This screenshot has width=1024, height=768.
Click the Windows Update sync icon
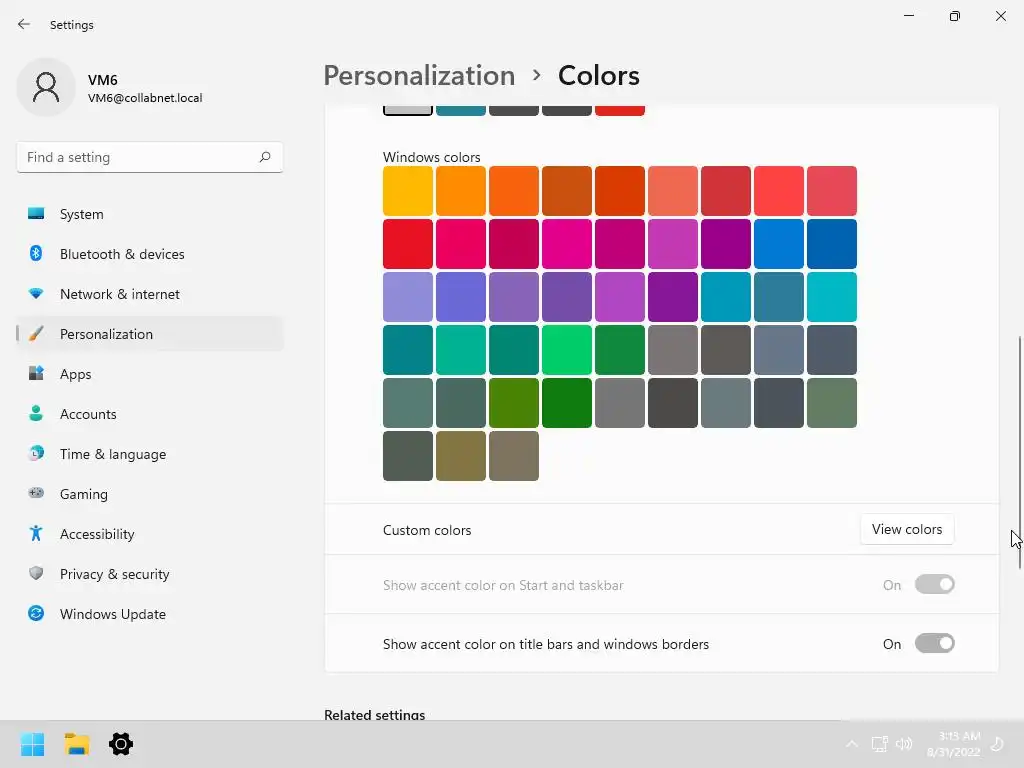pyautogui.click(x=36, y=613)
